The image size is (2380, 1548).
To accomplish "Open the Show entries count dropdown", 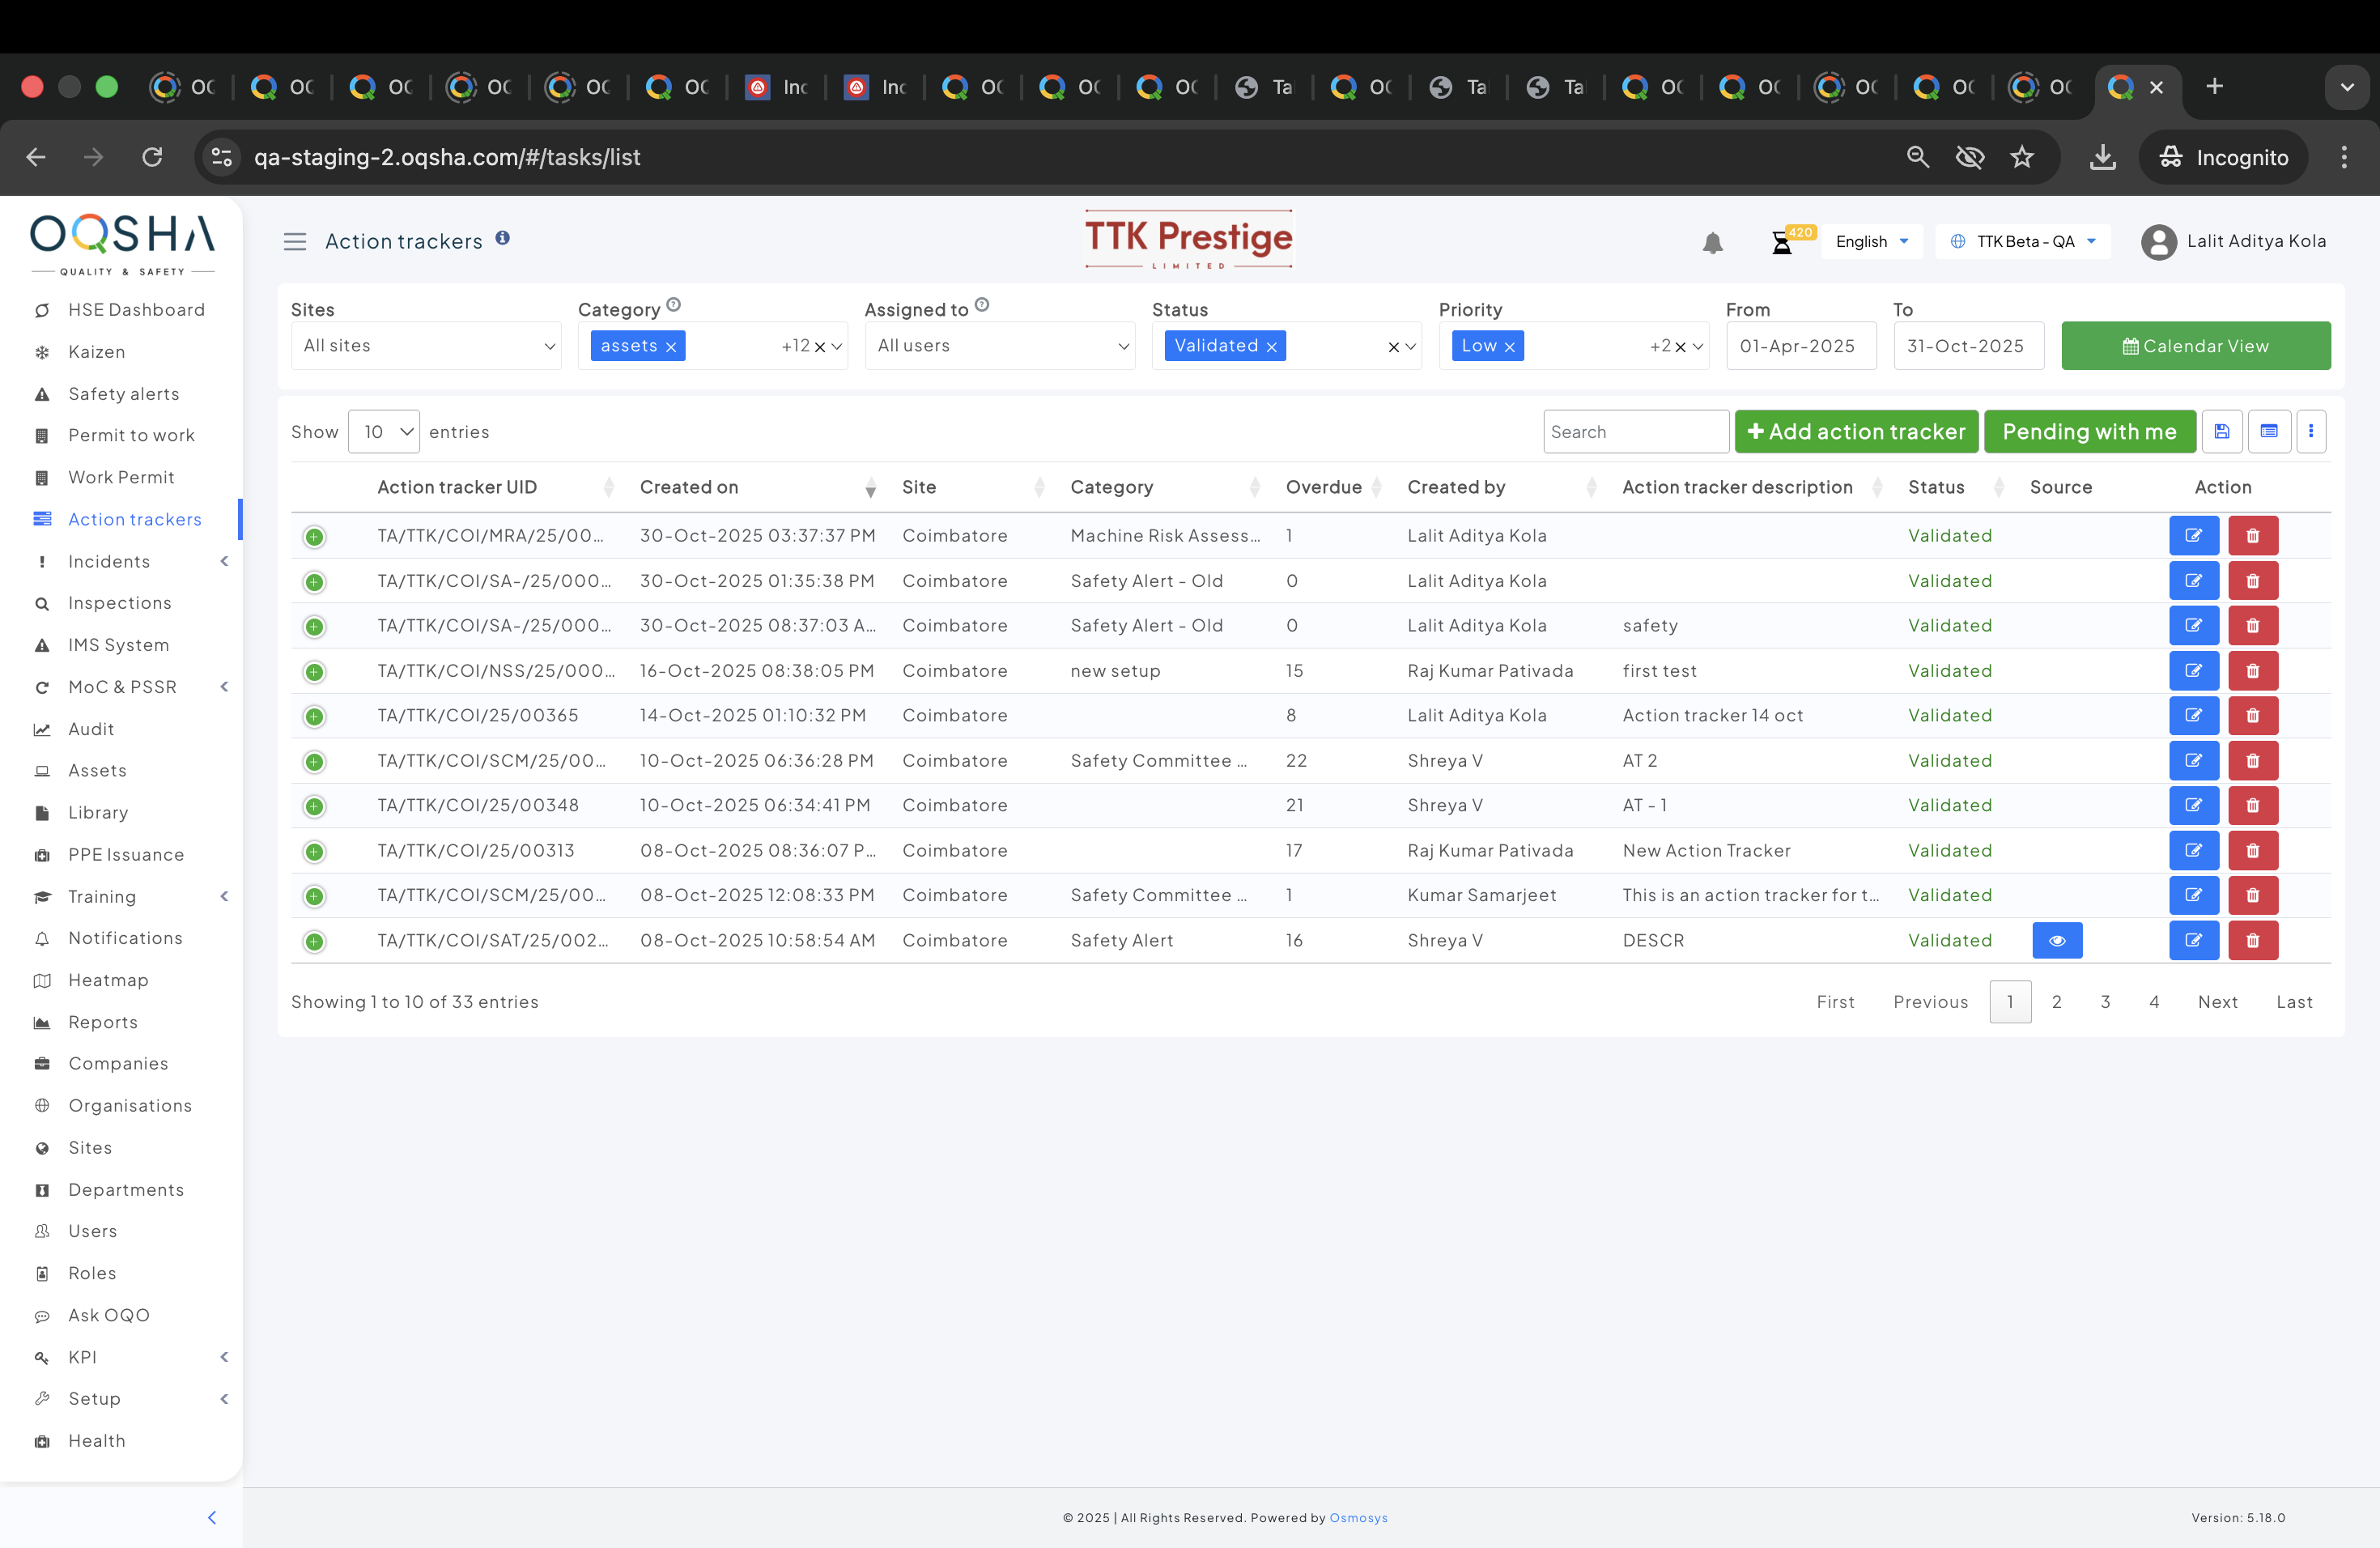I will click(x=383, y=432).
